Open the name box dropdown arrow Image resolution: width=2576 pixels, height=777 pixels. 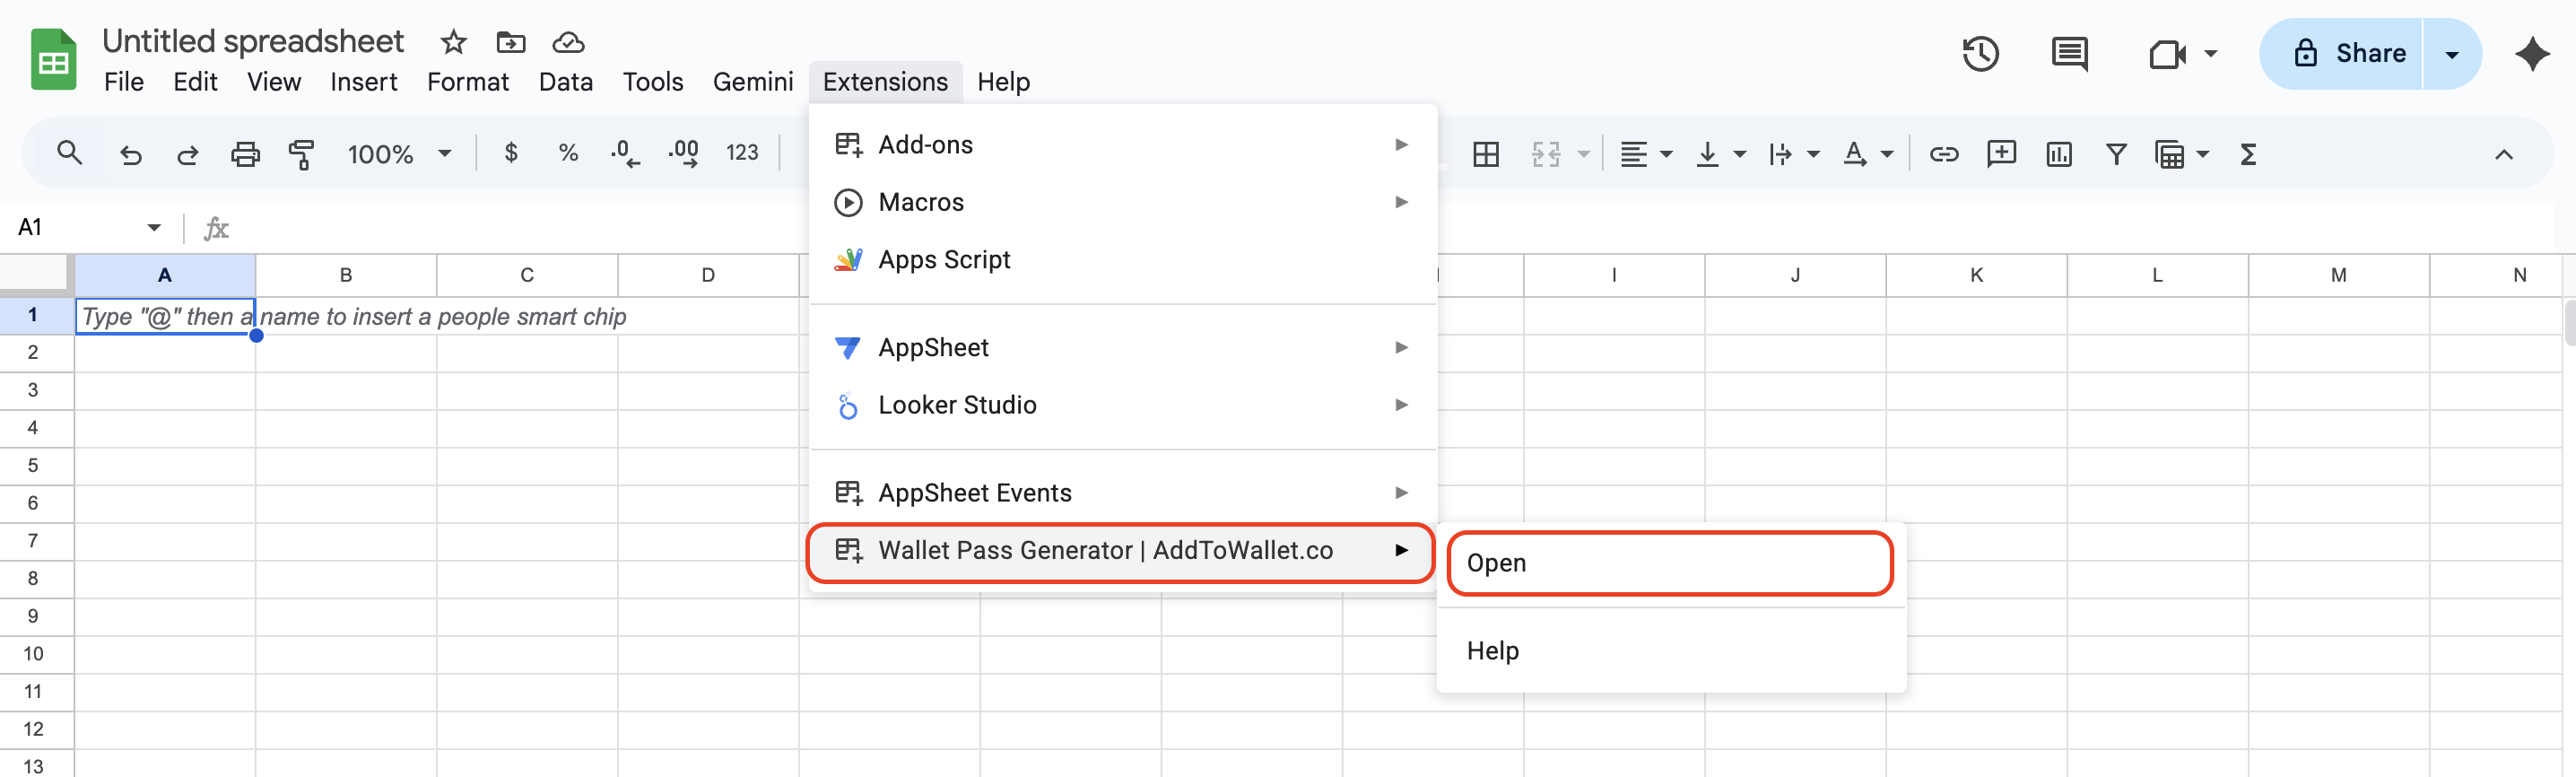(x=154, y=228)
